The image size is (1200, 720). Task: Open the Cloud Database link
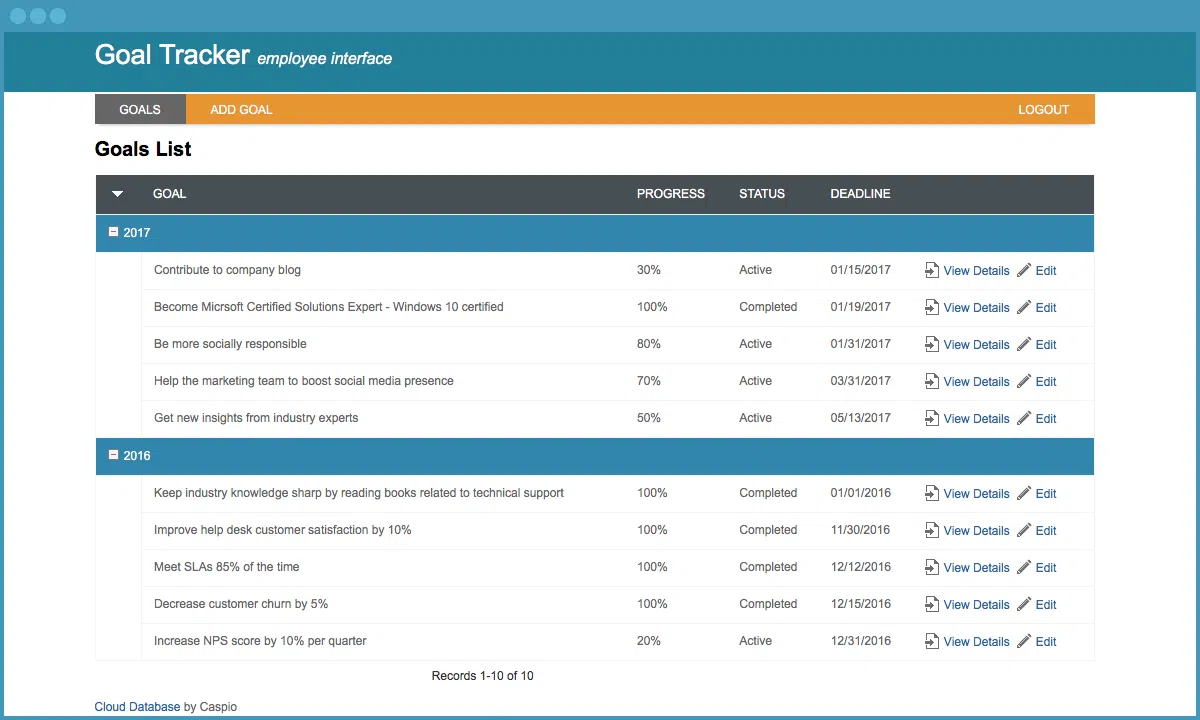point(137,707)
